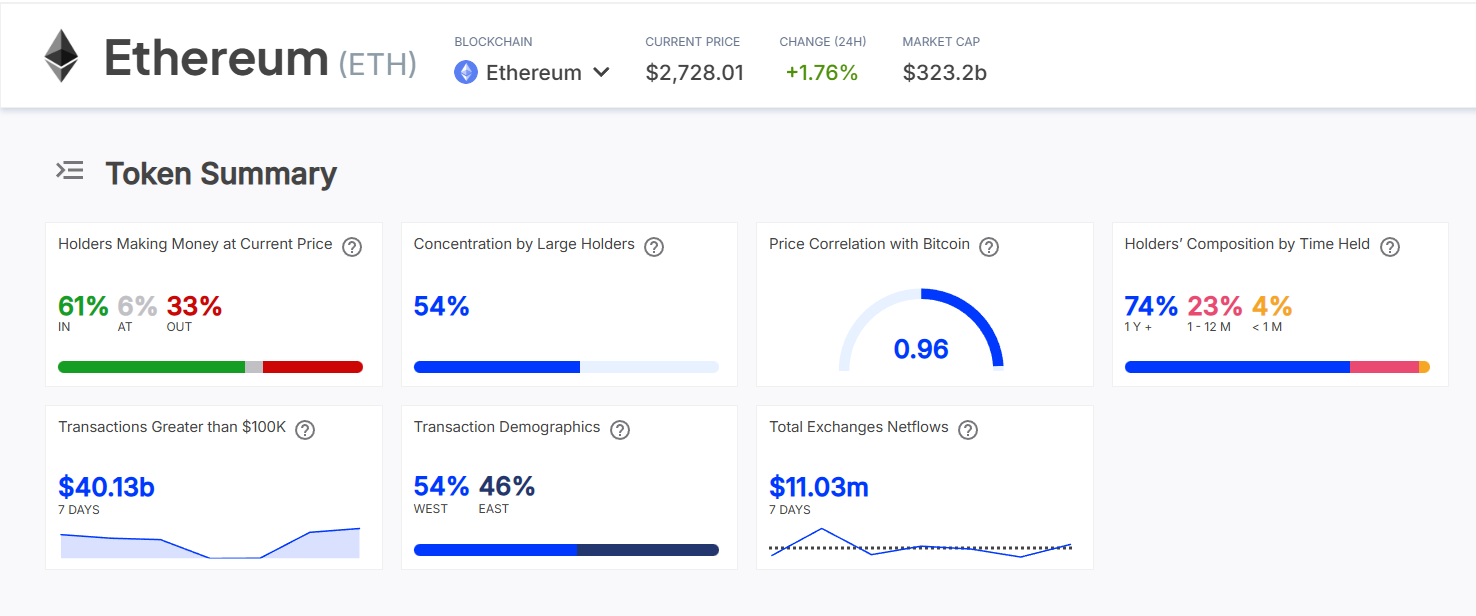Image resolution: width=1476 pixels, height=616 pixels.
Task: Open help for Total Exchanges Netflows
Action: [x=968, y=430]
